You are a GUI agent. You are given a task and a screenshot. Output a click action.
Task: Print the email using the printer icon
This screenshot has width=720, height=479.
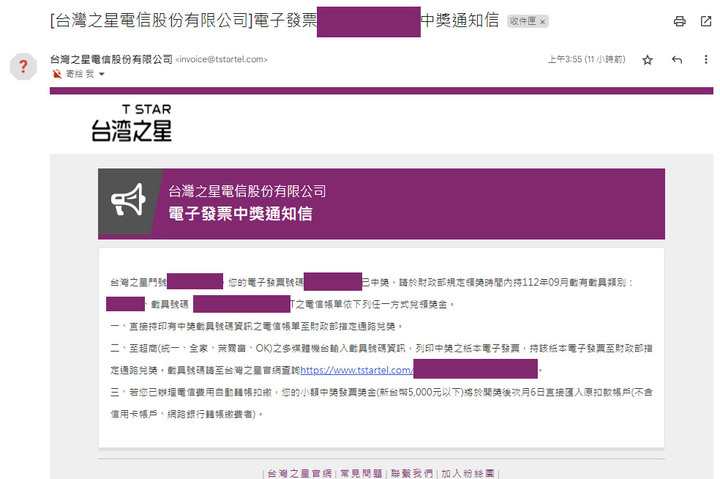680,21
